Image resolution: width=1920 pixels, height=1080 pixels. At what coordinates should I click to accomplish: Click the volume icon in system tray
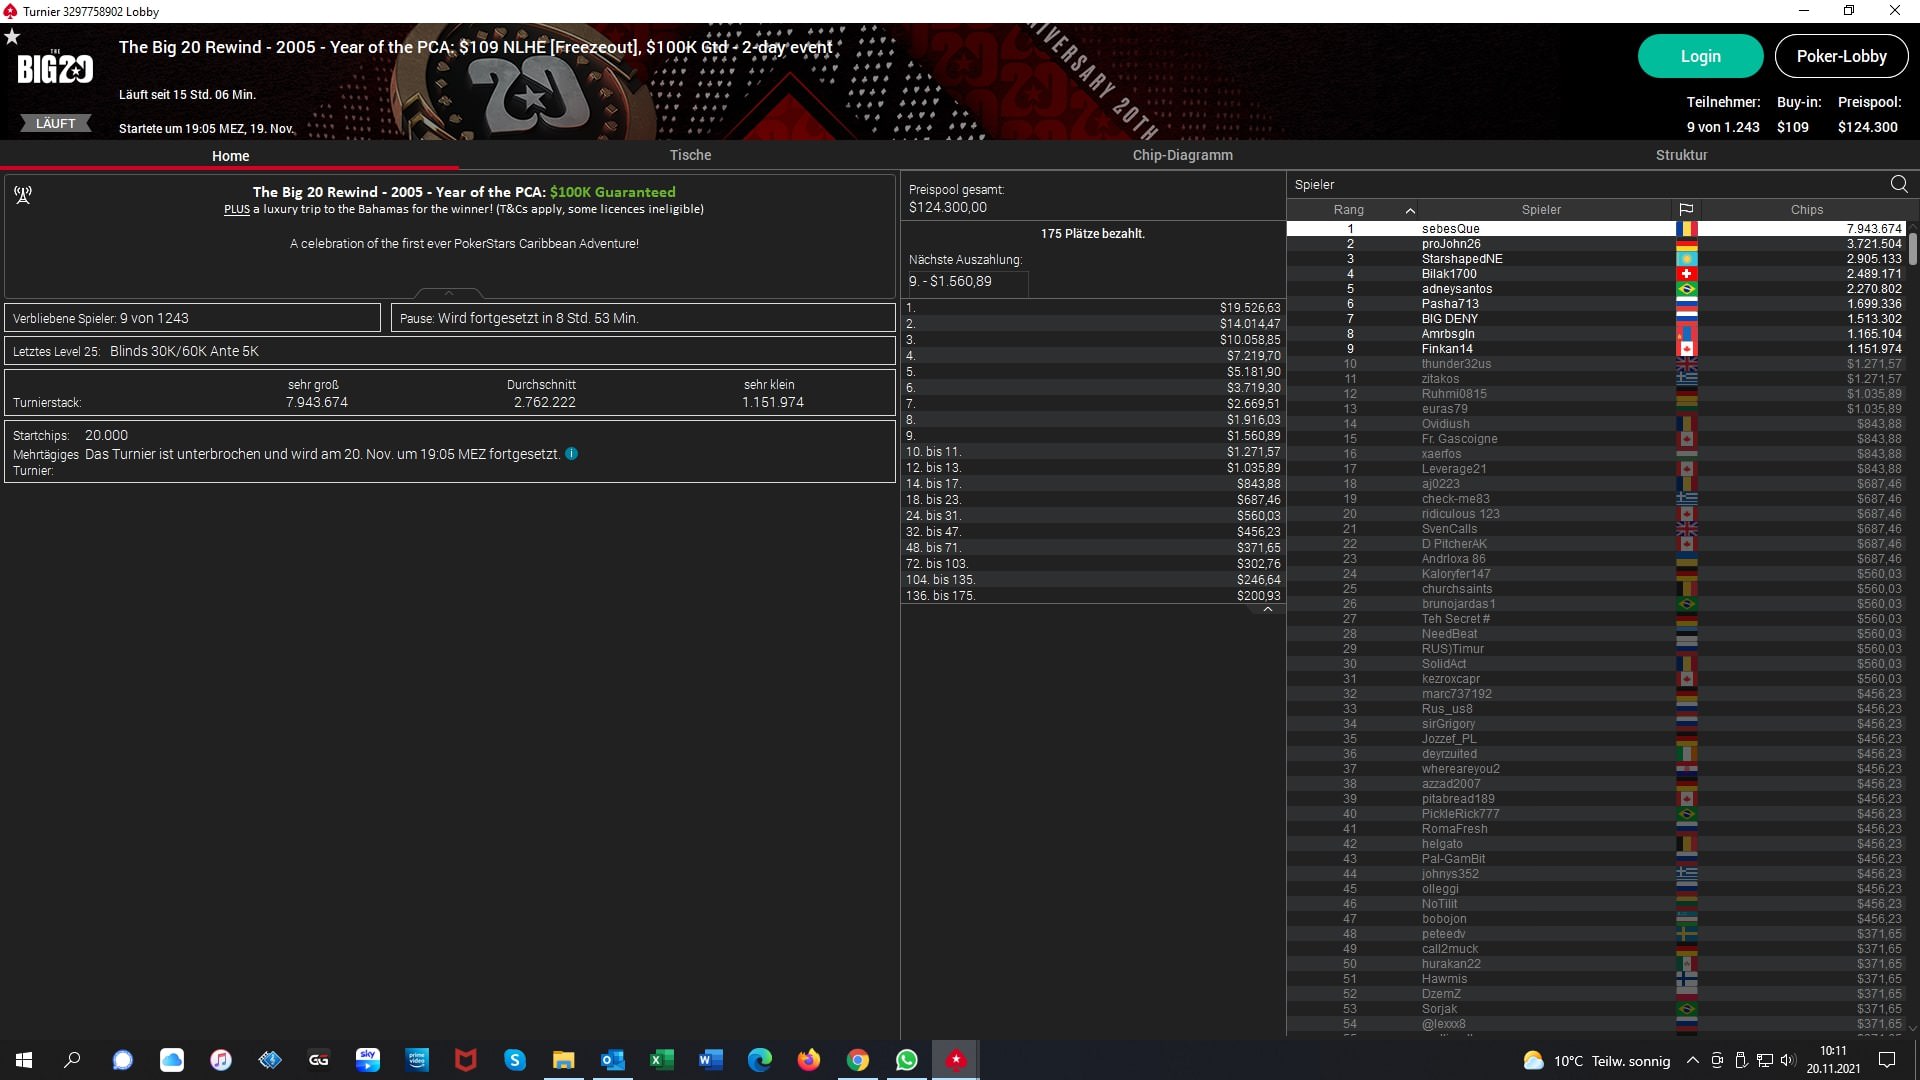1789,1060
